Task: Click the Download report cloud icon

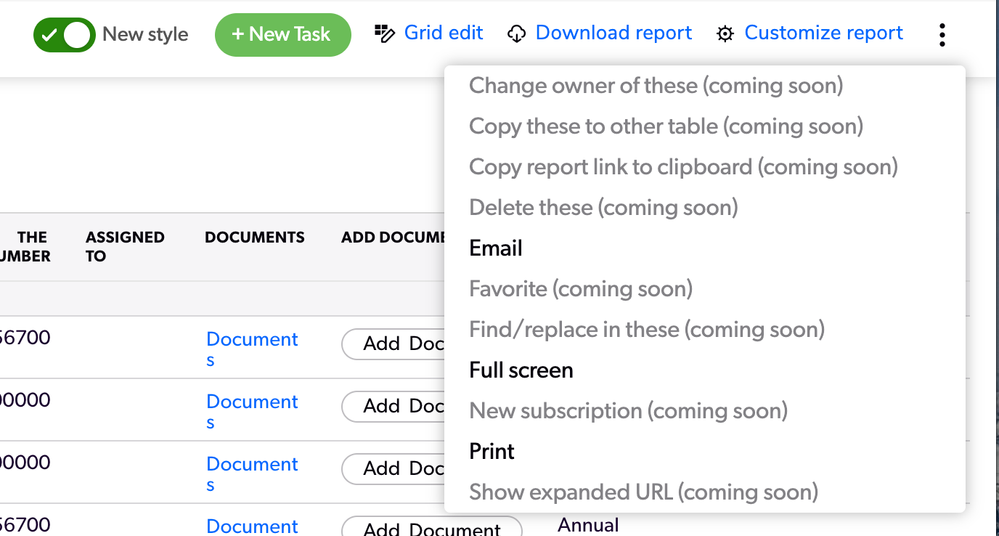Action: pyautogui.click(x=516, y=34)
